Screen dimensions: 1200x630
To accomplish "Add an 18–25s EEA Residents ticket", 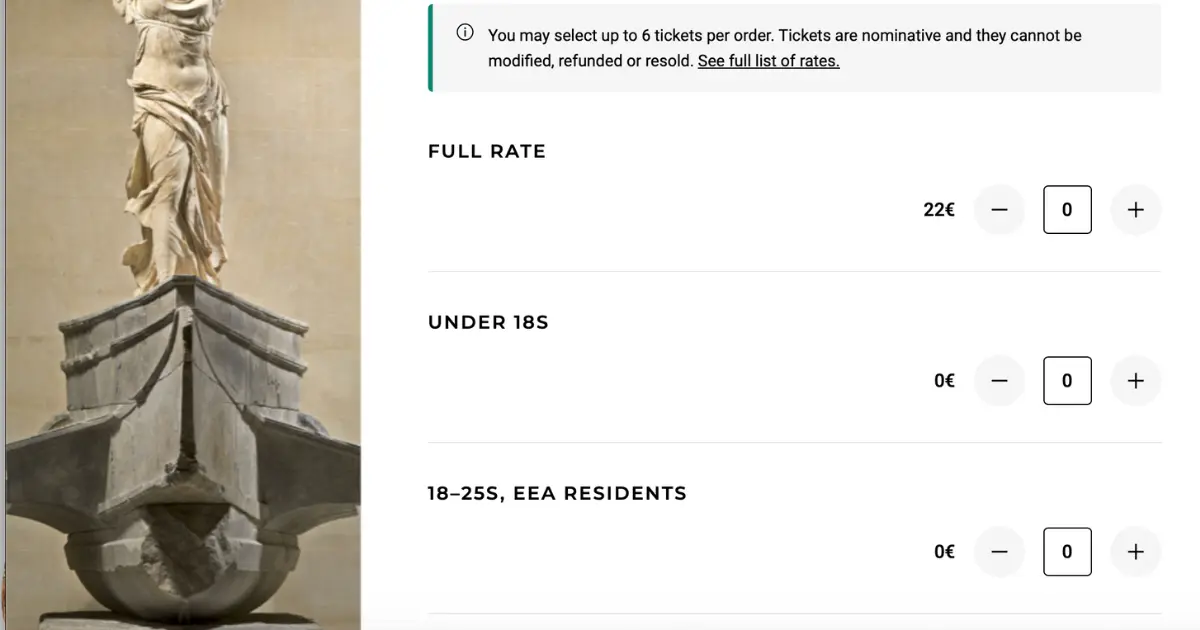I will [x=1135, y=552].
